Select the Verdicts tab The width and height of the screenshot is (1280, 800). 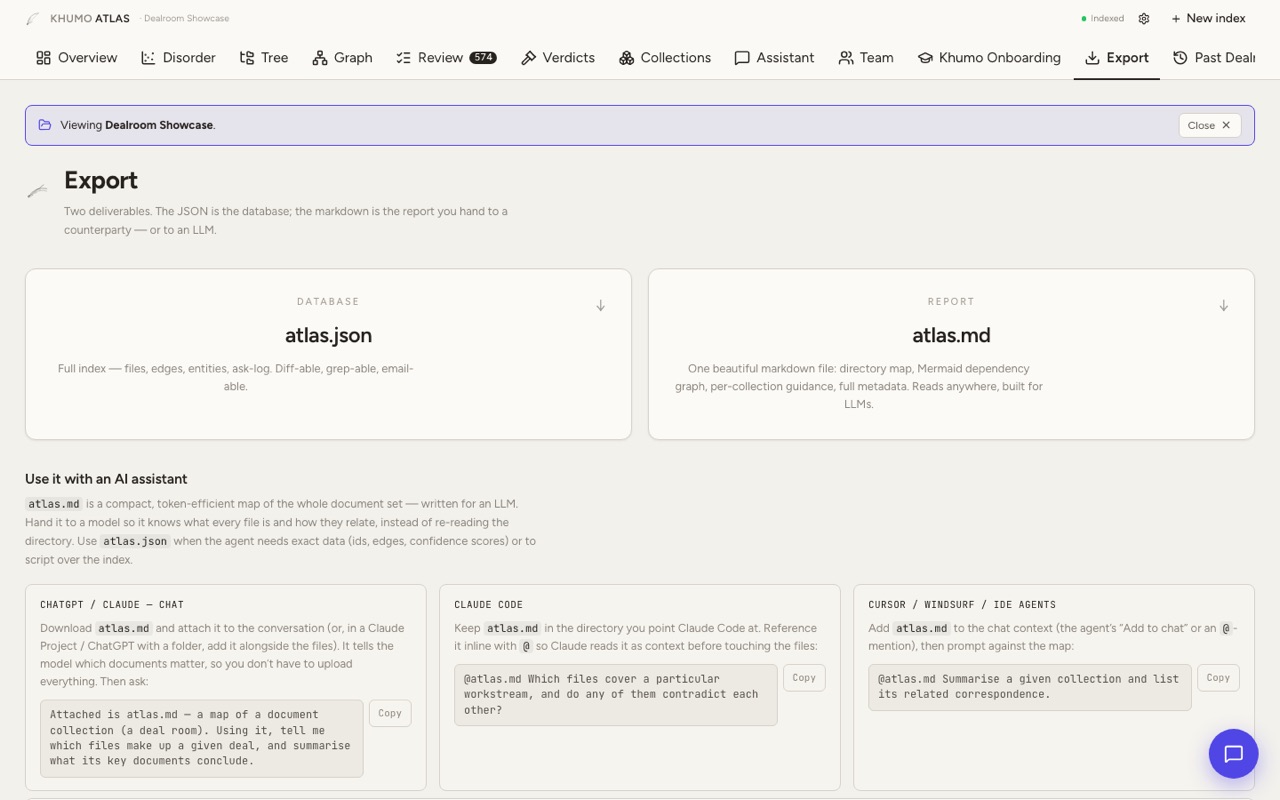pos(558,58)
